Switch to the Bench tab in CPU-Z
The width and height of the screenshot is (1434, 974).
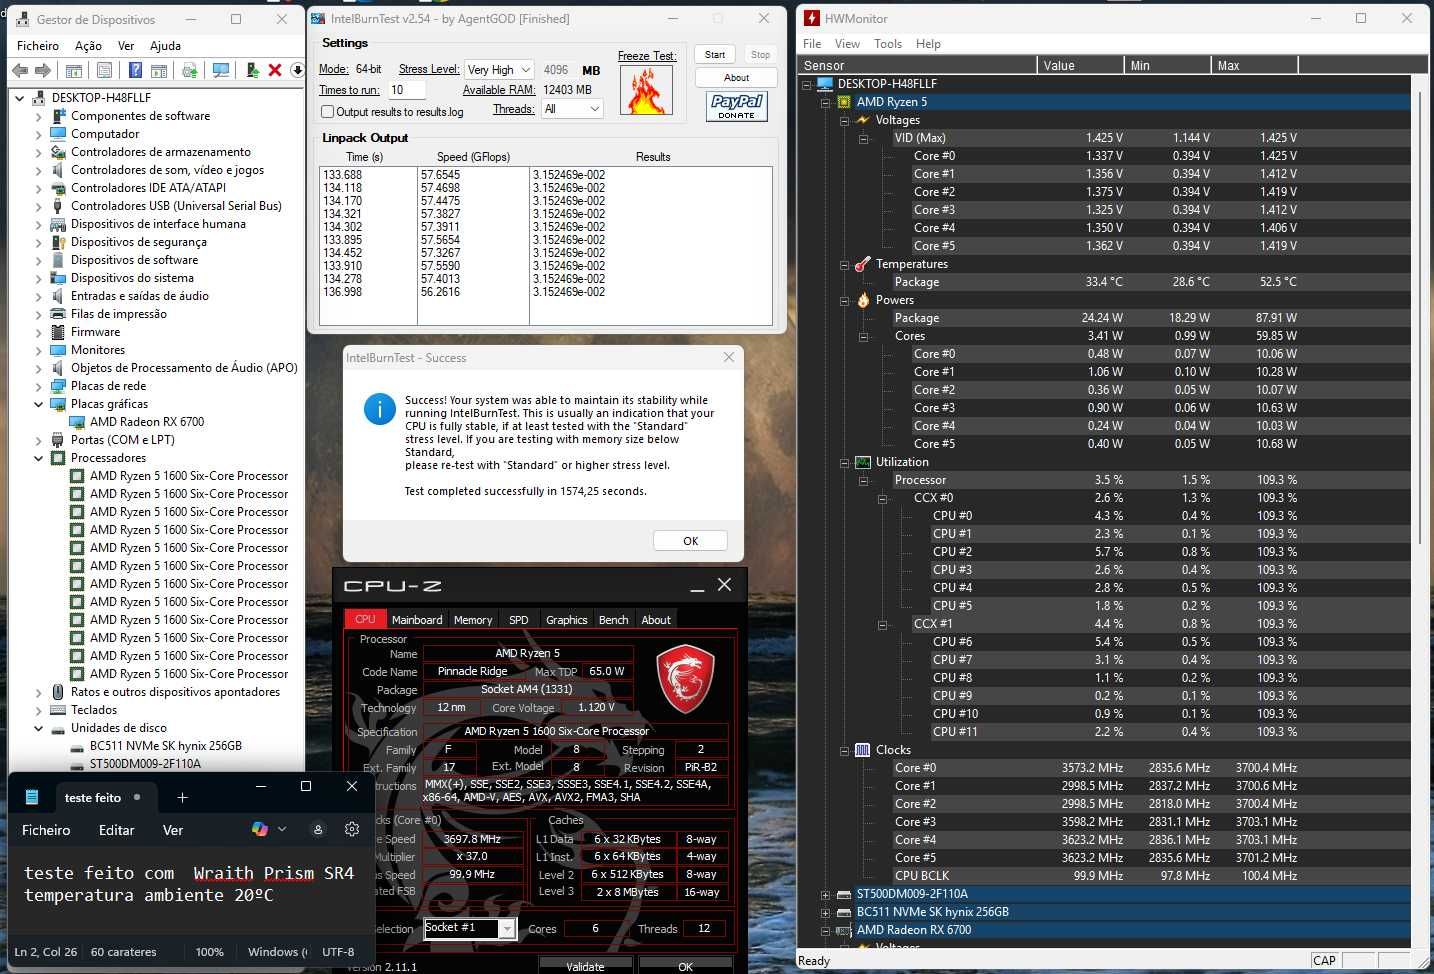pos(613,620)
